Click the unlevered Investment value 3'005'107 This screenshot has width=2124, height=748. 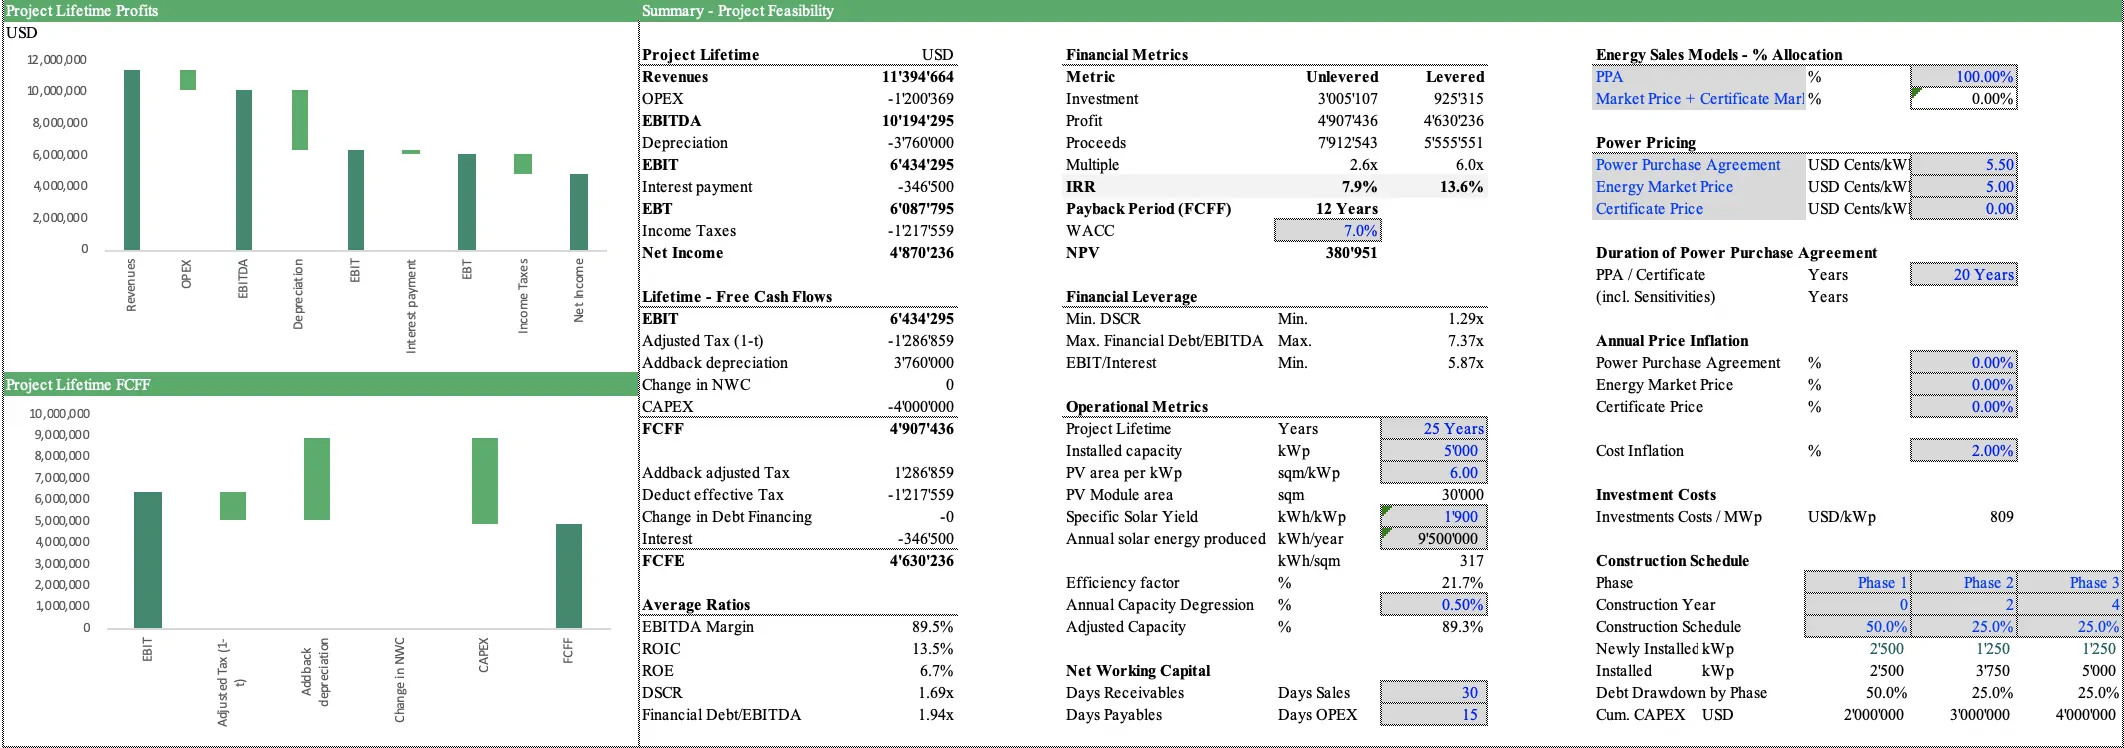tap(1348, 99)
